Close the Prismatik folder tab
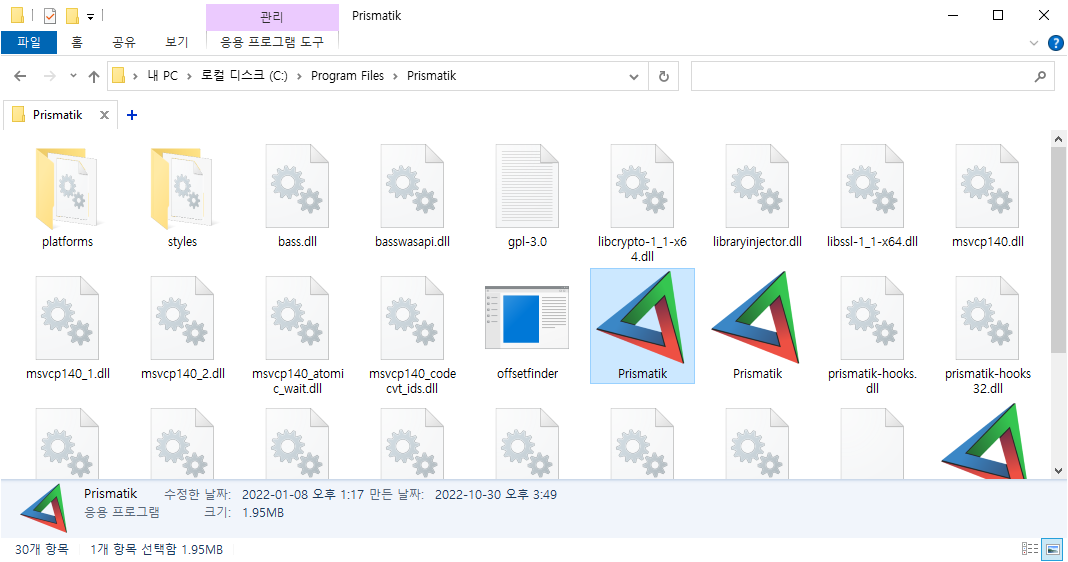The width and height of the screenshot is (1068, 562). [x=104, y=115]
